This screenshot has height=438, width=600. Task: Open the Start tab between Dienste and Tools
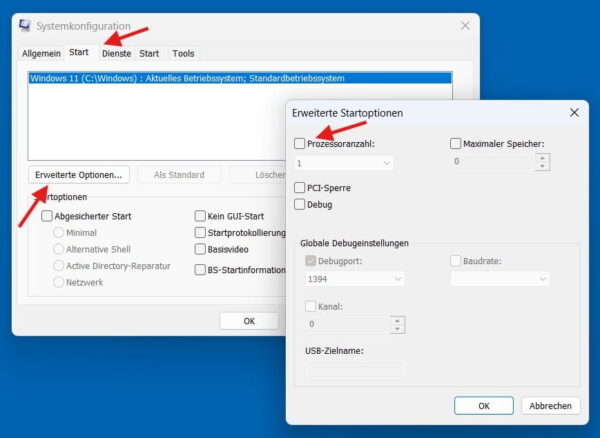(149, 54)
